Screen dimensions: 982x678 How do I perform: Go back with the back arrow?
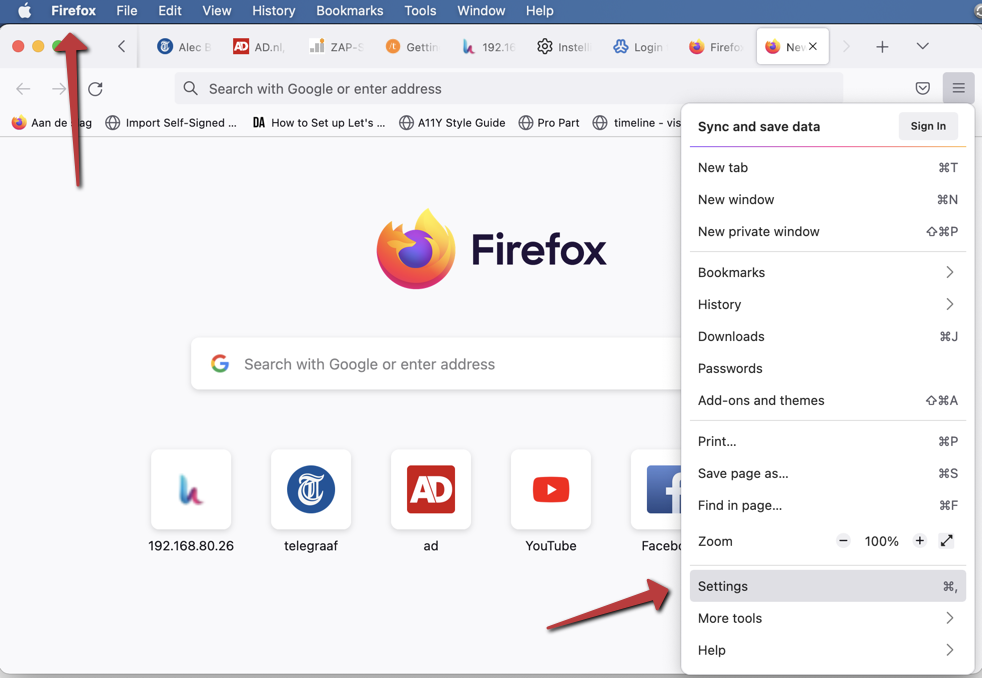click(23, 89)
